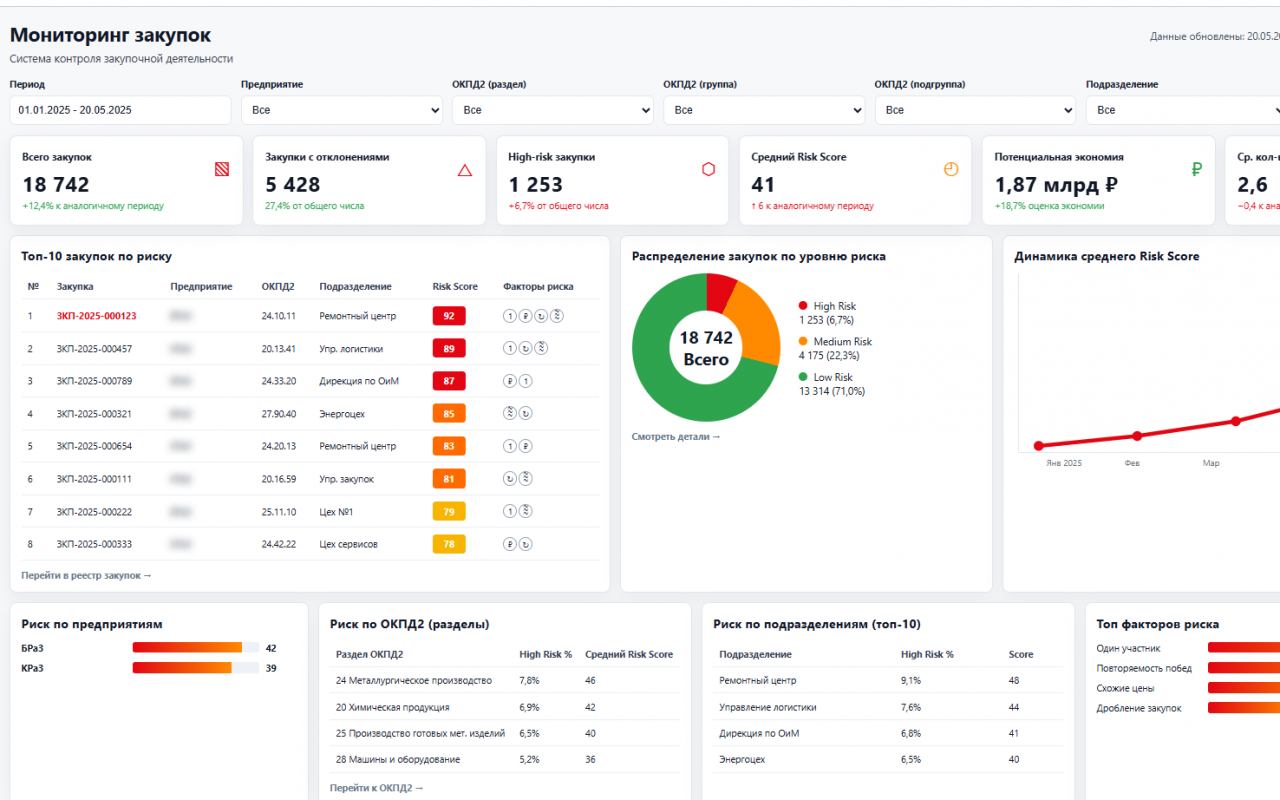Click the green ruble icon in Потенциальная экономия

(x=1196, y=170)
